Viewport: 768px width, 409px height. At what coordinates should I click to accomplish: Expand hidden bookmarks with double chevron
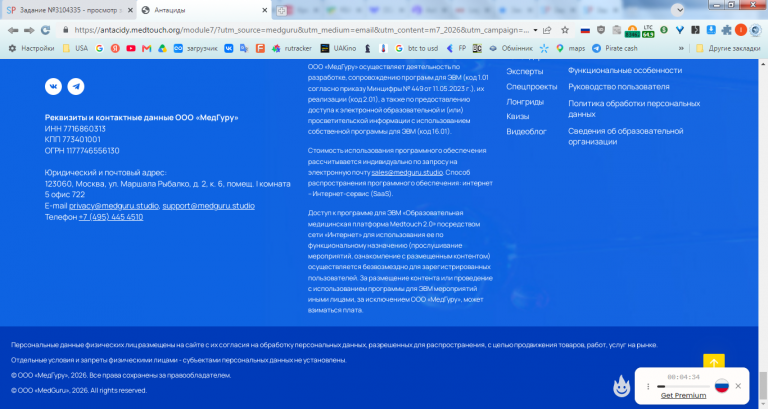[681, 48]
